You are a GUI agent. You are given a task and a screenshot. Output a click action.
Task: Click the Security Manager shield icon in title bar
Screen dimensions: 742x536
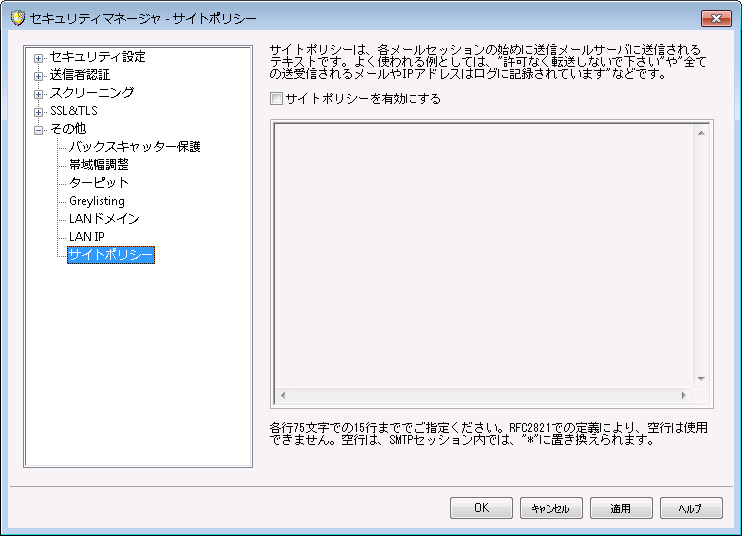pyautogui.click(x=18, y=18)
